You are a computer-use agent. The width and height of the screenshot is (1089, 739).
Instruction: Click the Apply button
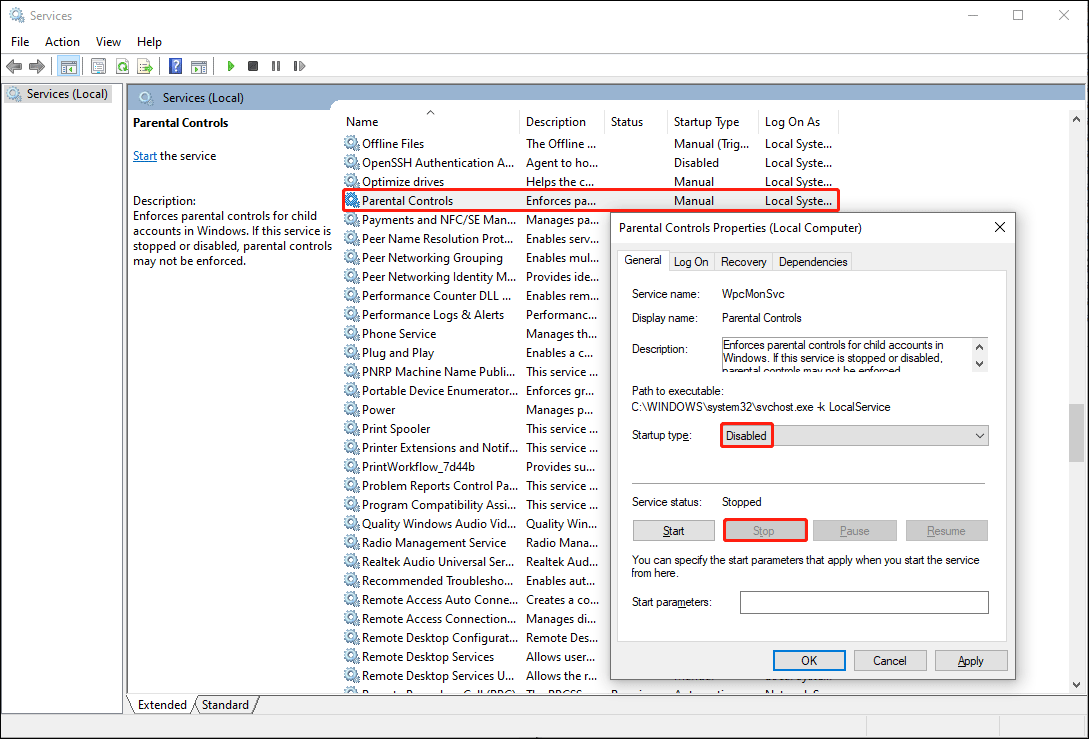971,661
